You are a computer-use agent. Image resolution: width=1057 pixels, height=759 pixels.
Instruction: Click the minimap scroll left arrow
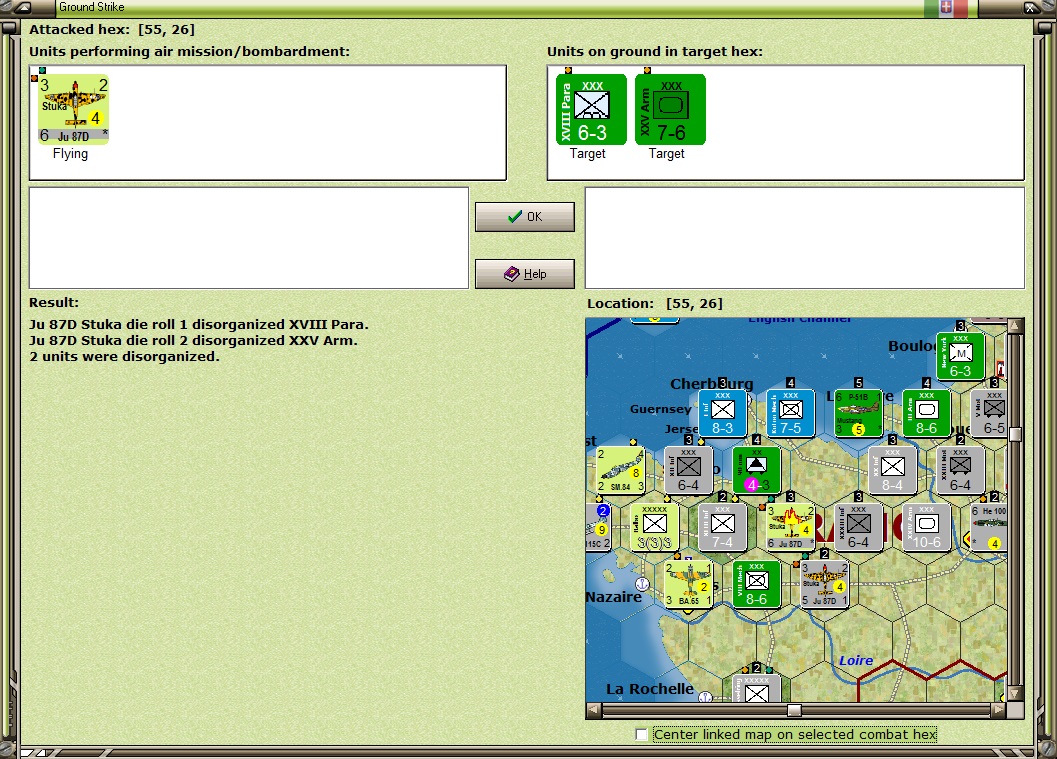[594, 710]
